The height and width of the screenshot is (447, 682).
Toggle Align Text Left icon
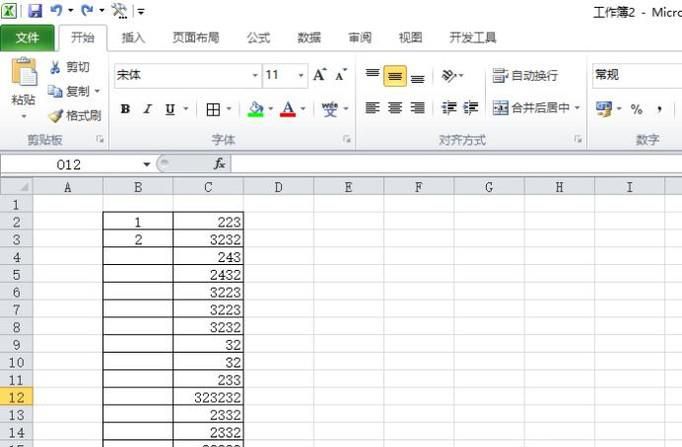click(372, 108)
